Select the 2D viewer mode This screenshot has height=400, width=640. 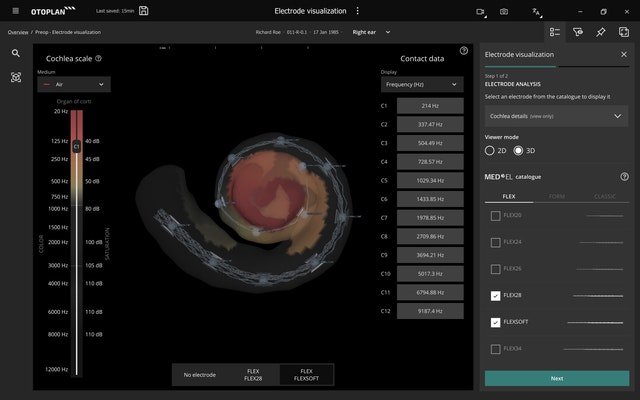[x=490, y=150]
